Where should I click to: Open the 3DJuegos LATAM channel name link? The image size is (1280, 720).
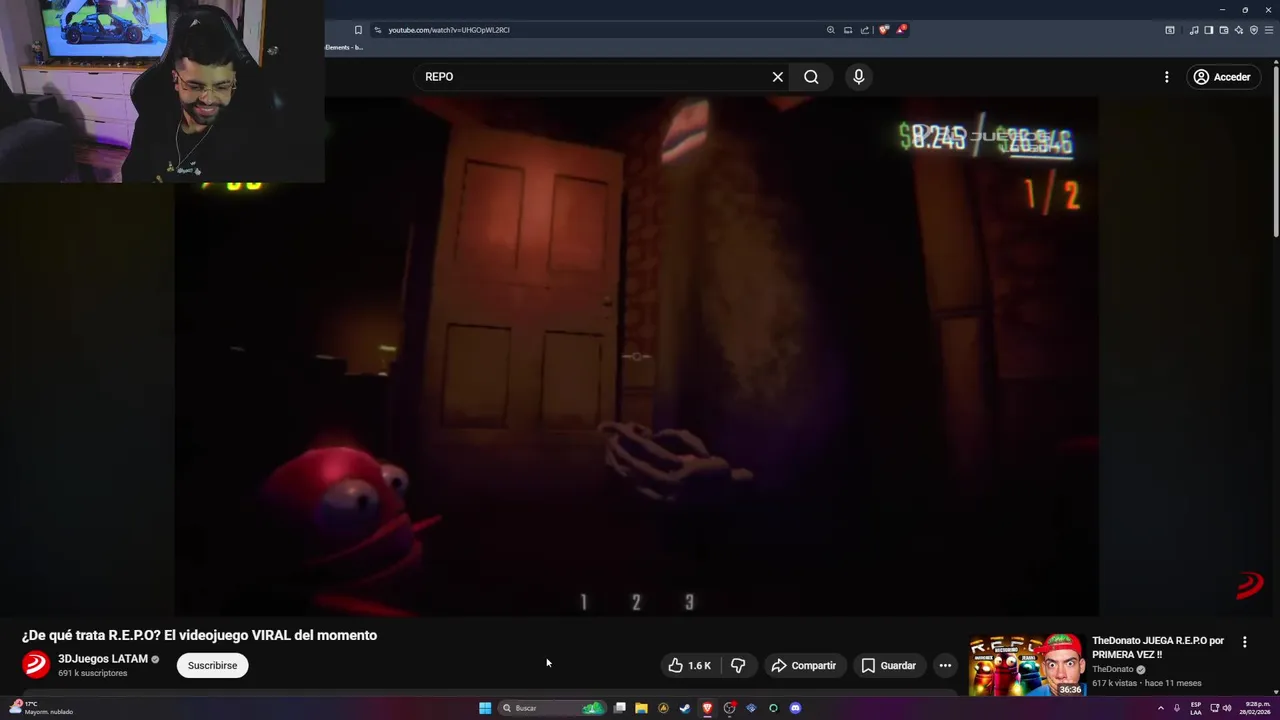point(103,659)
